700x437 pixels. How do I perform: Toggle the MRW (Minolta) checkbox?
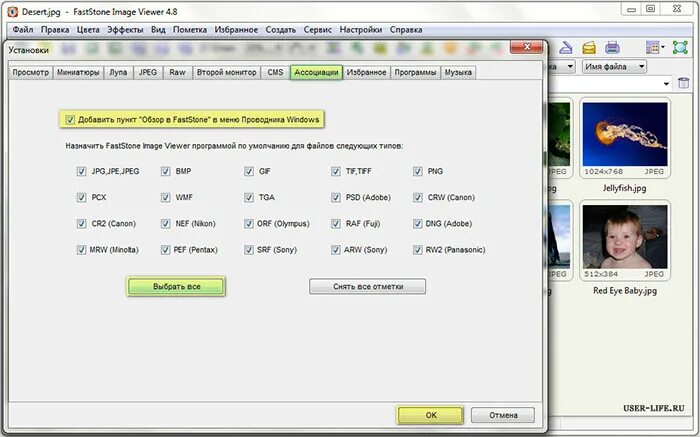(x=81, y=250)
